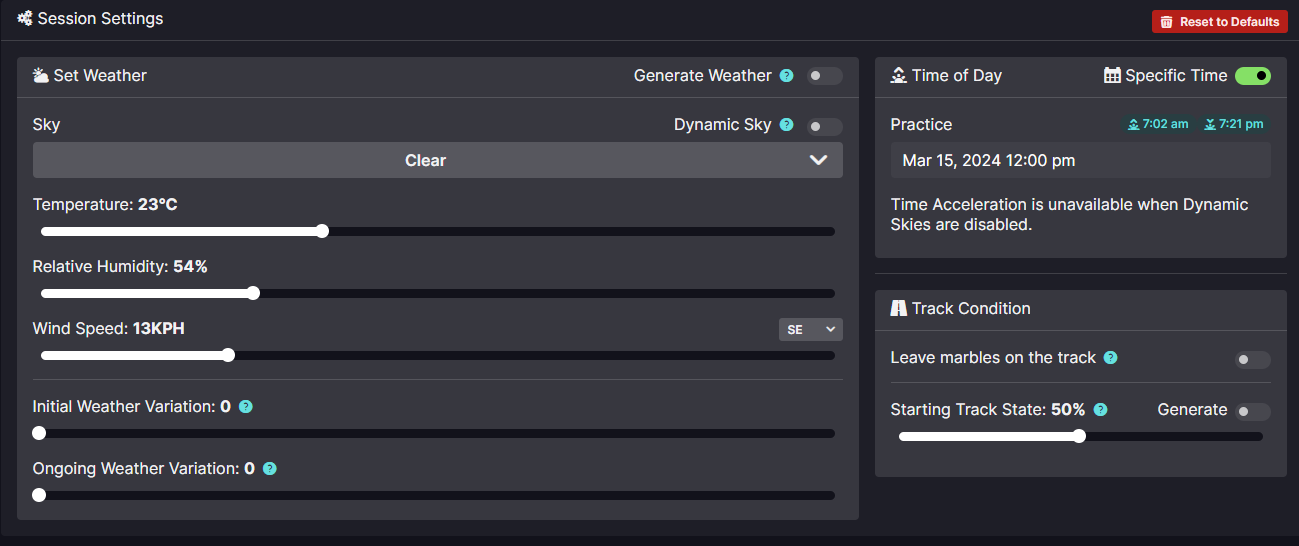Click the sunrise 7:02 am badge

[1158, 124]
